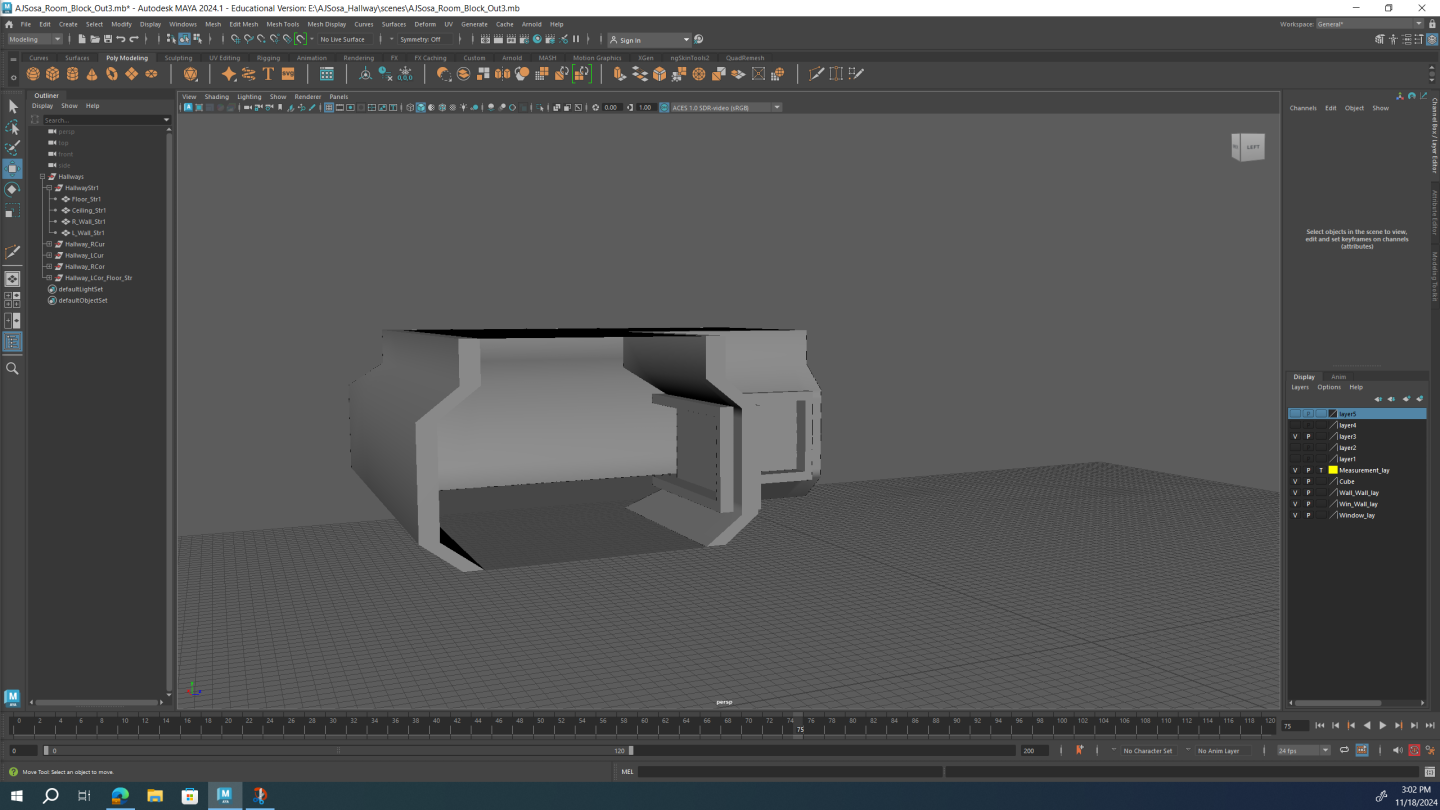Click the New scene icon
Screen dimensions: 1440x810
tap(82, 39)
